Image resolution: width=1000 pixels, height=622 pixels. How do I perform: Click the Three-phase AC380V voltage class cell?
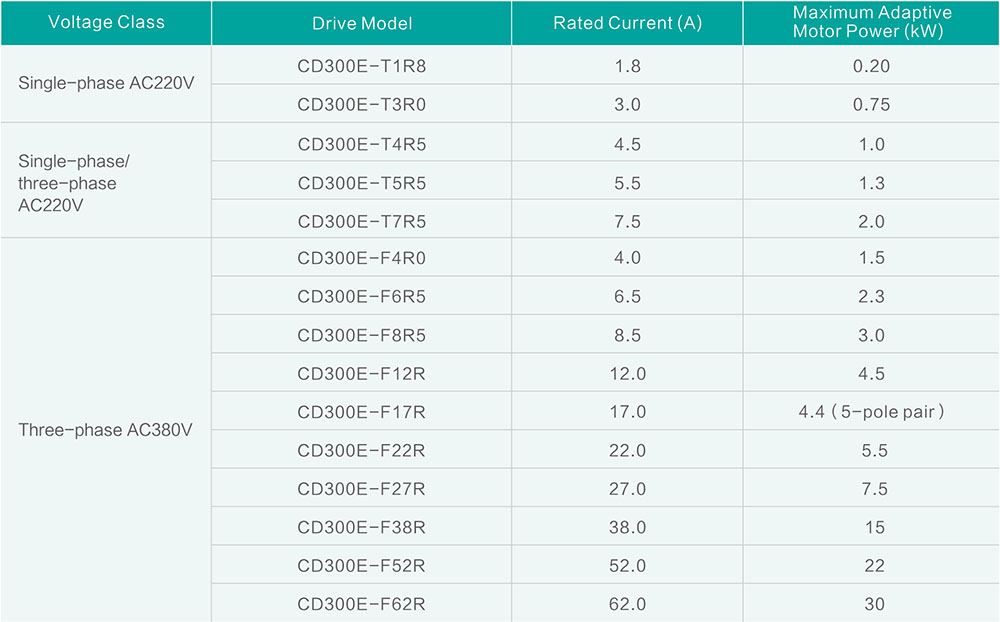coord(106,430)
